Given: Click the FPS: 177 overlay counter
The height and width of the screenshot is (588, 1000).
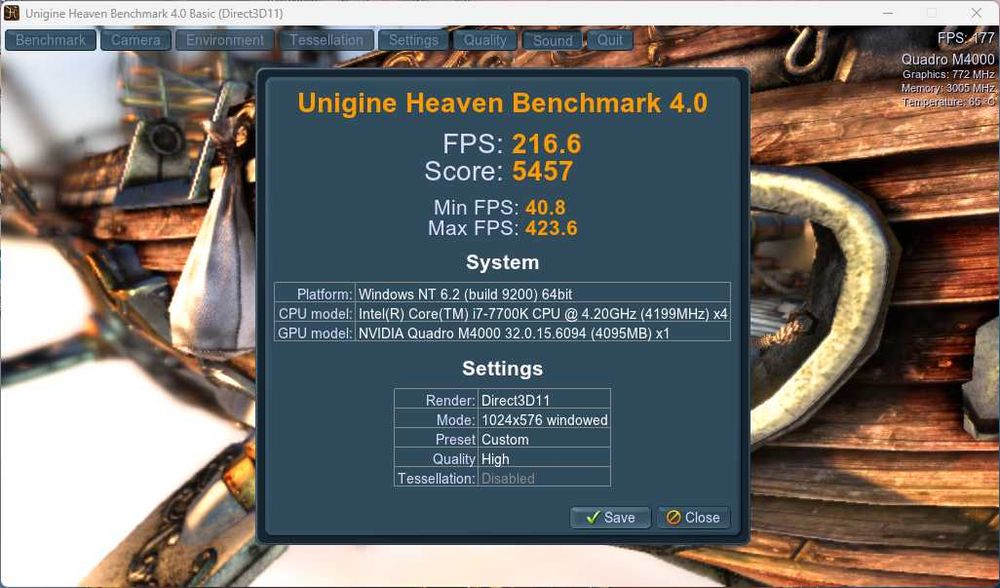Looking at the screenshot, I should [966, 38].
